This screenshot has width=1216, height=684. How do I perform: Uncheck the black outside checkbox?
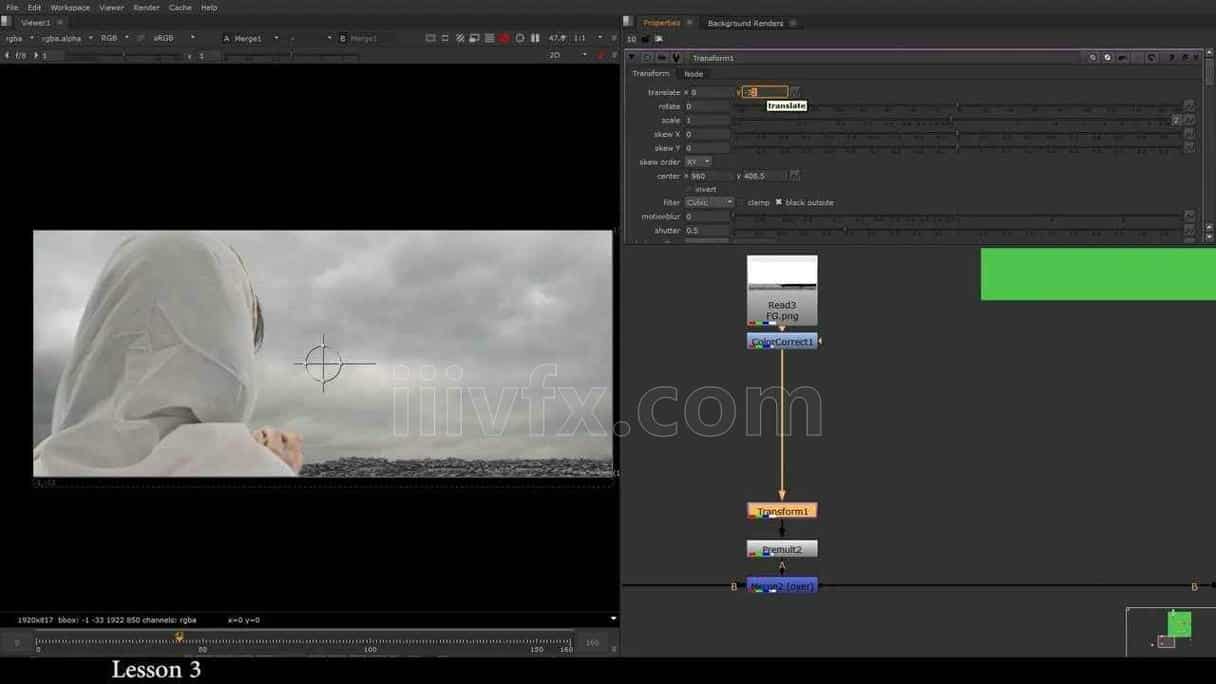coord(779,202)
